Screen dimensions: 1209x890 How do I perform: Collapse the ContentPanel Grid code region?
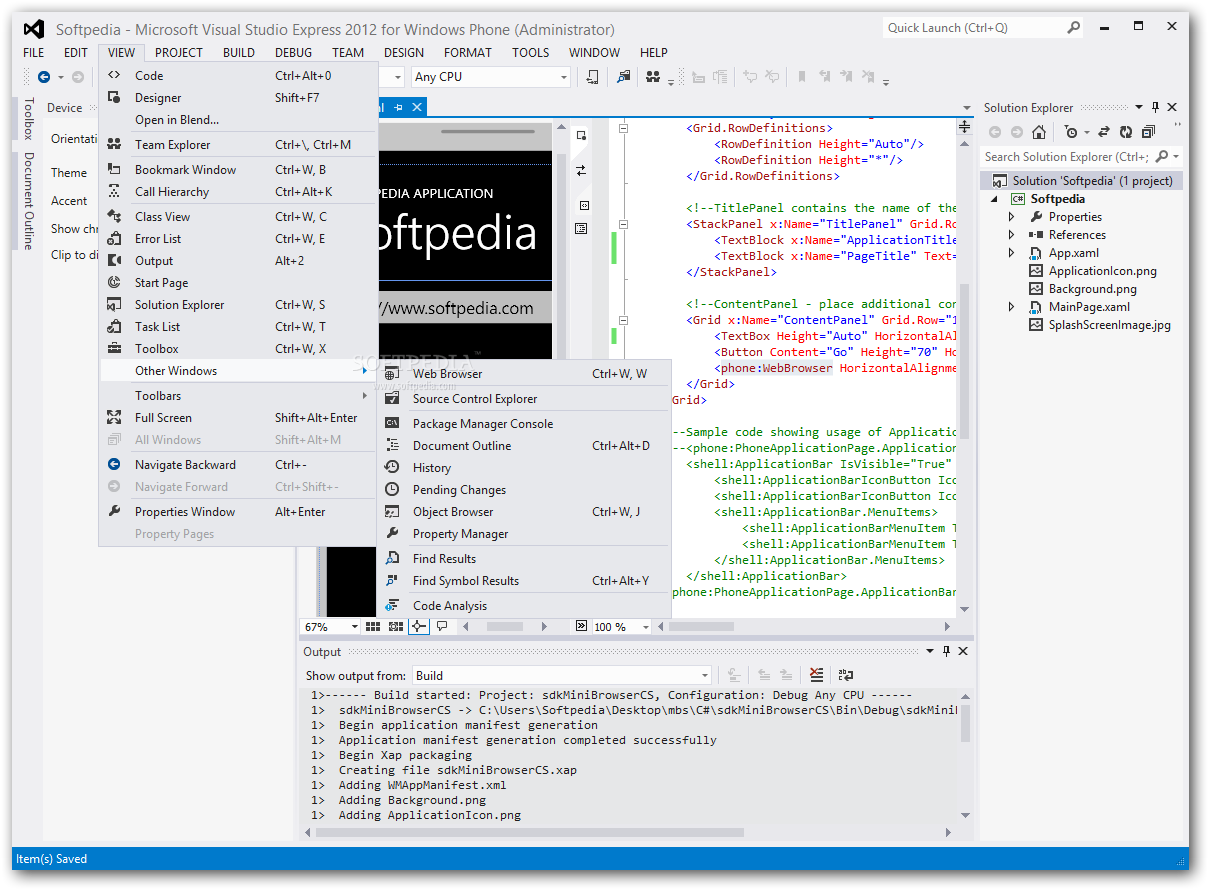(x=623, y=320)
